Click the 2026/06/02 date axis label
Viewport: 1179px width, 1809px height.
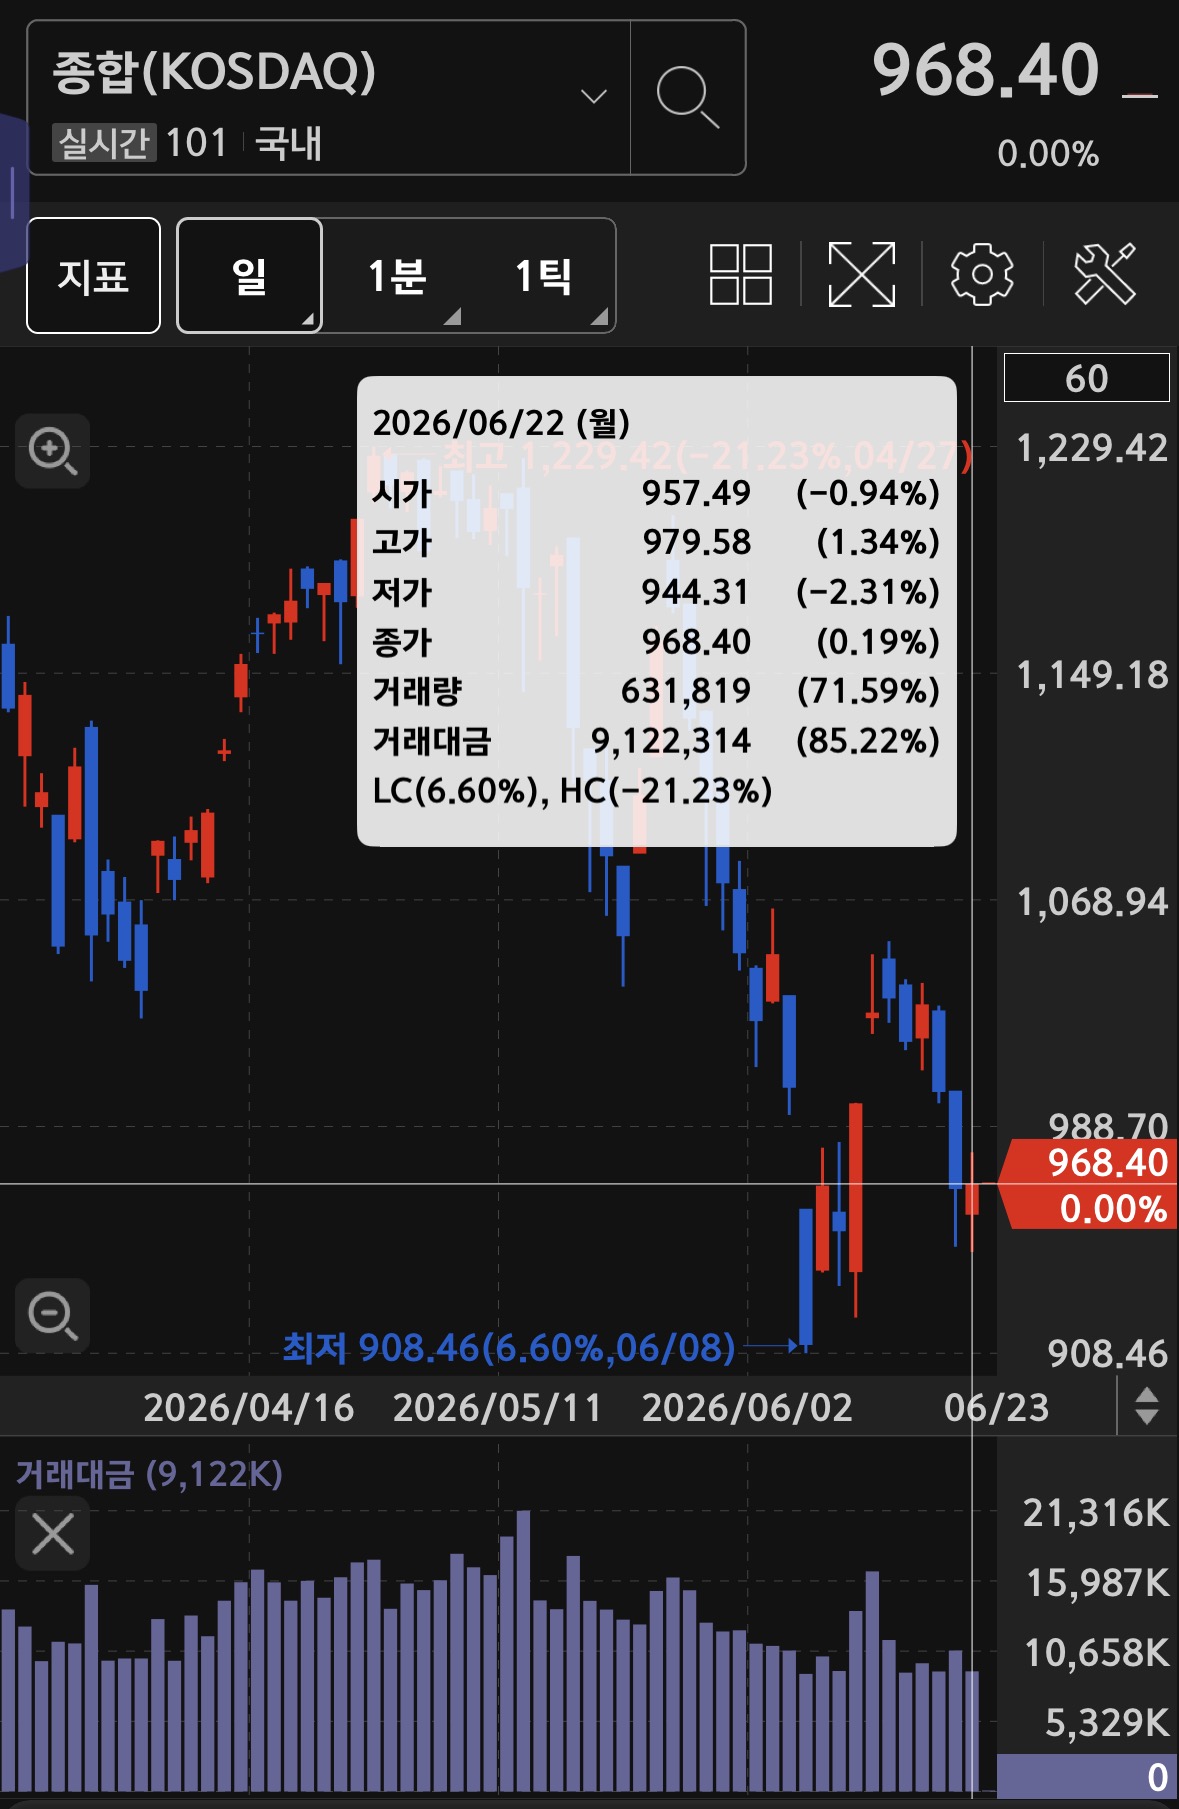coord(747,1407)
